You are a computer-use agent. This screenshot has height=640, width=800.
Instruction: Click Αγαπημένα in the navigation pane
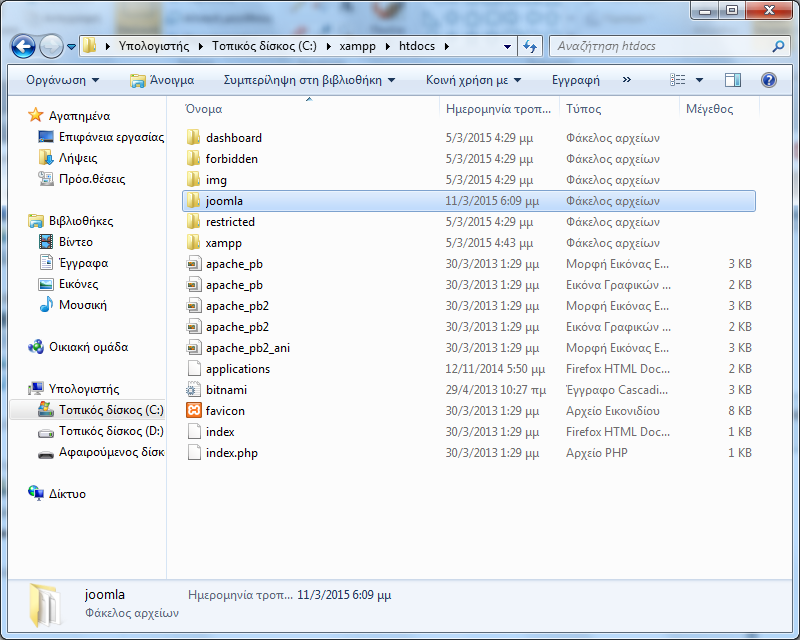(x=79, y=116)
